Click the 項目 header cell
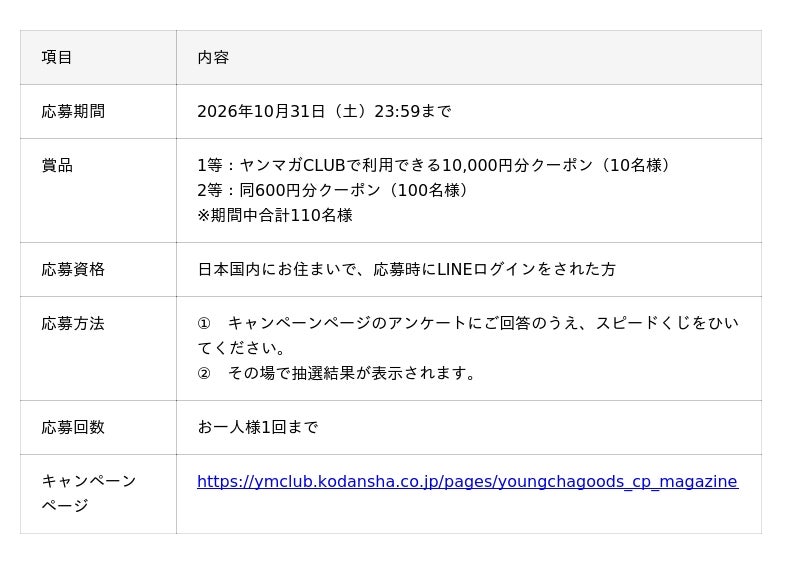 (x=98, y=57)
